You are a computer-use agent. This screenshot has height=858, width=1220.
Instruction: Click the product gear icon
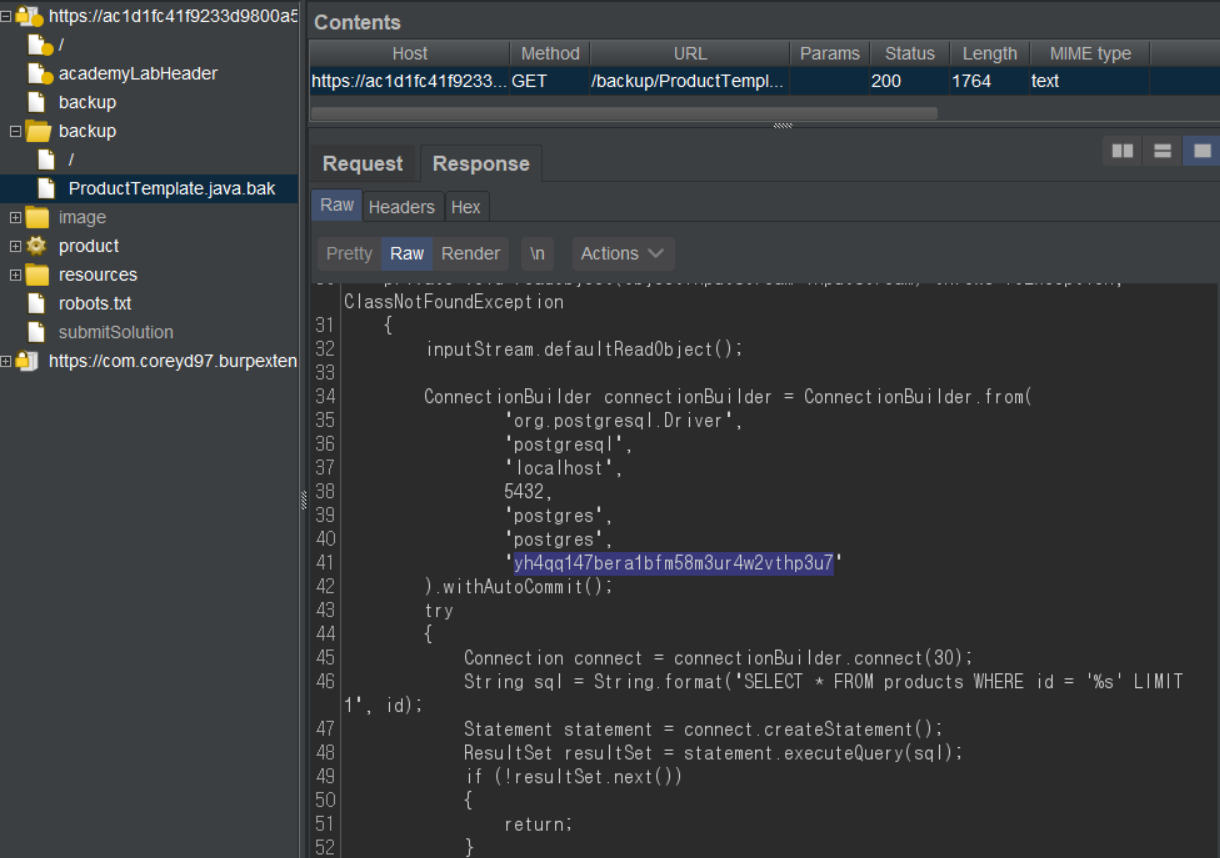(x=37, y=246)
